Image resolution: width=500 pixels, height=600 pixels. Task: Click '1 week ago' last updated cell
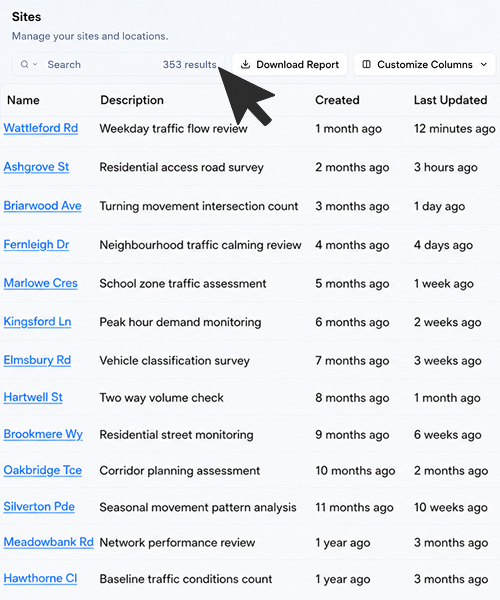[x=444, y=284]
